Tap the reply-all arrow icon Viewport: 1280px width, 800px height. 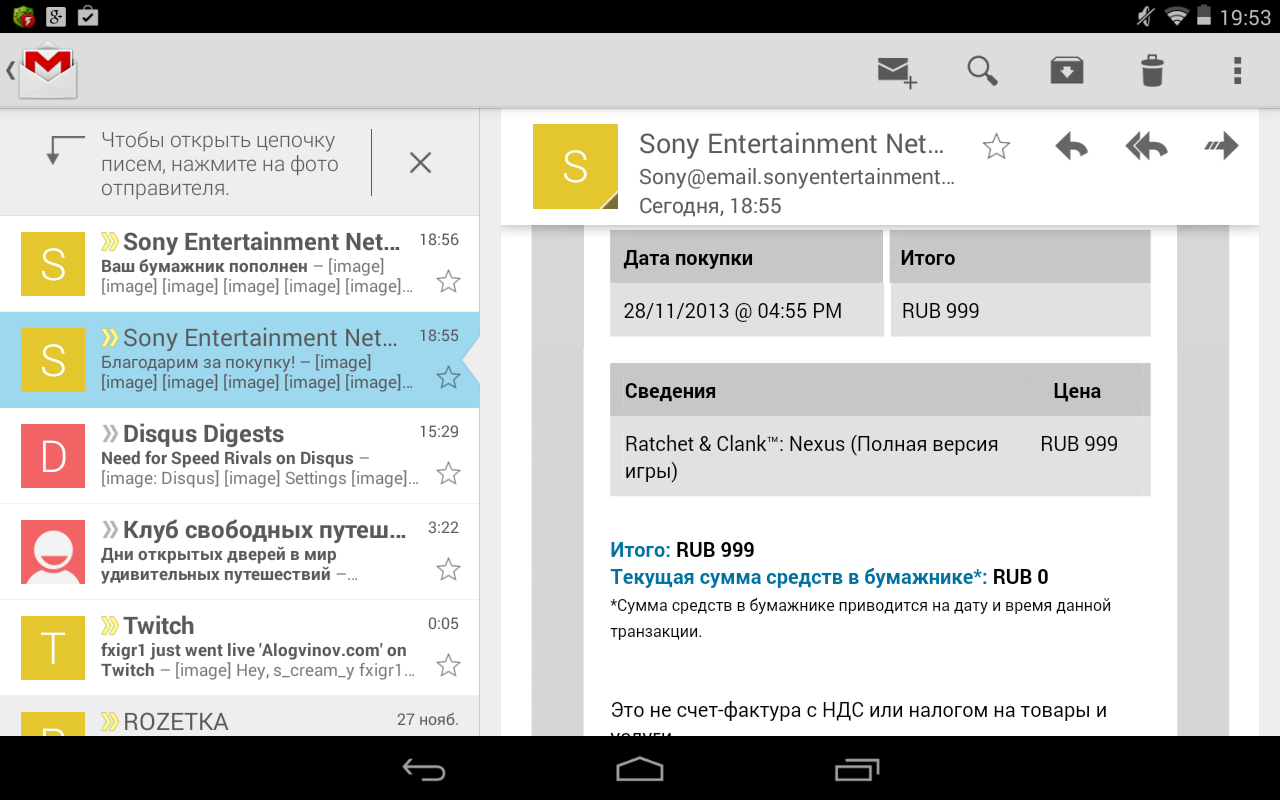[1146, 147]
